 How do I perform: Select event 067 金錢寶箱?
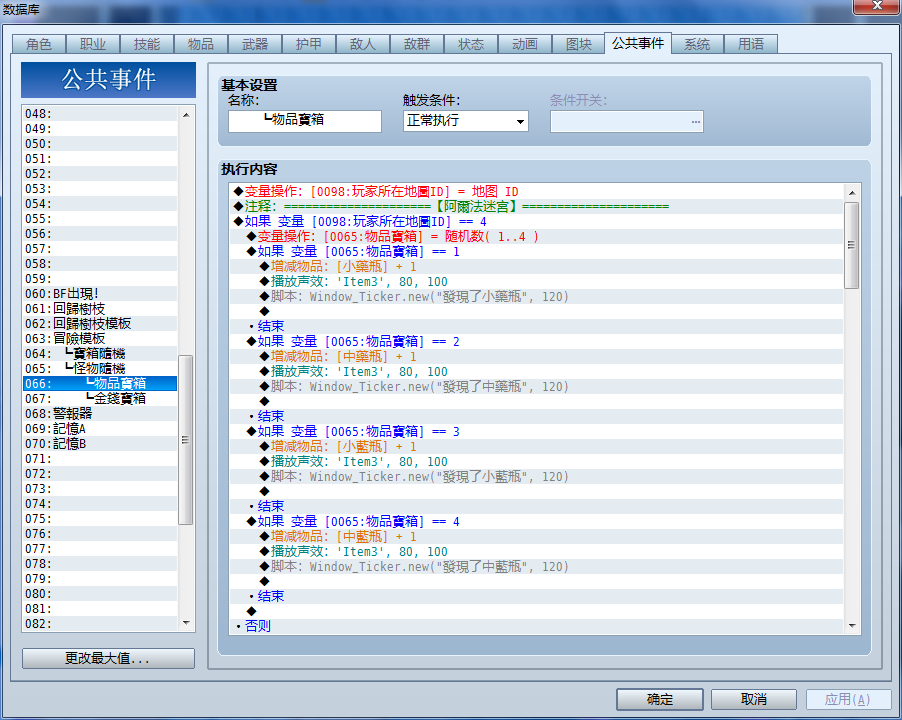[100, 399]
